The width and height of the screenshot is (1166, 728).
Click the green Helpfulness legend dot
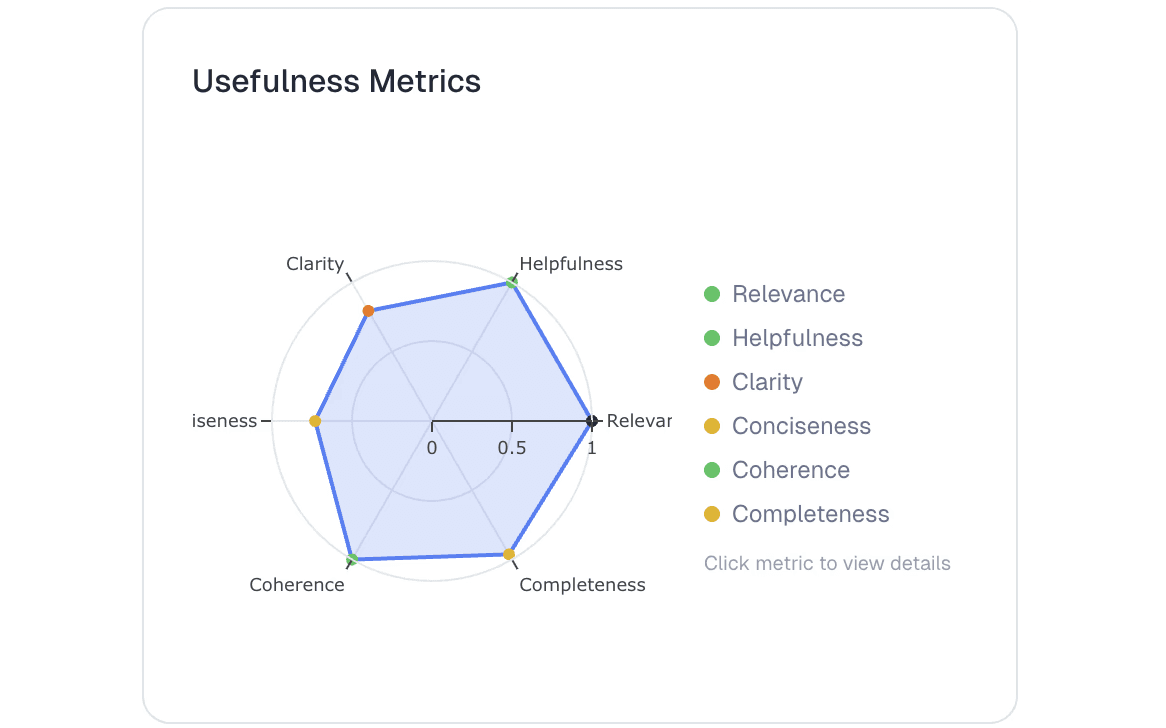pyautogui.click(x=712, y=338)
